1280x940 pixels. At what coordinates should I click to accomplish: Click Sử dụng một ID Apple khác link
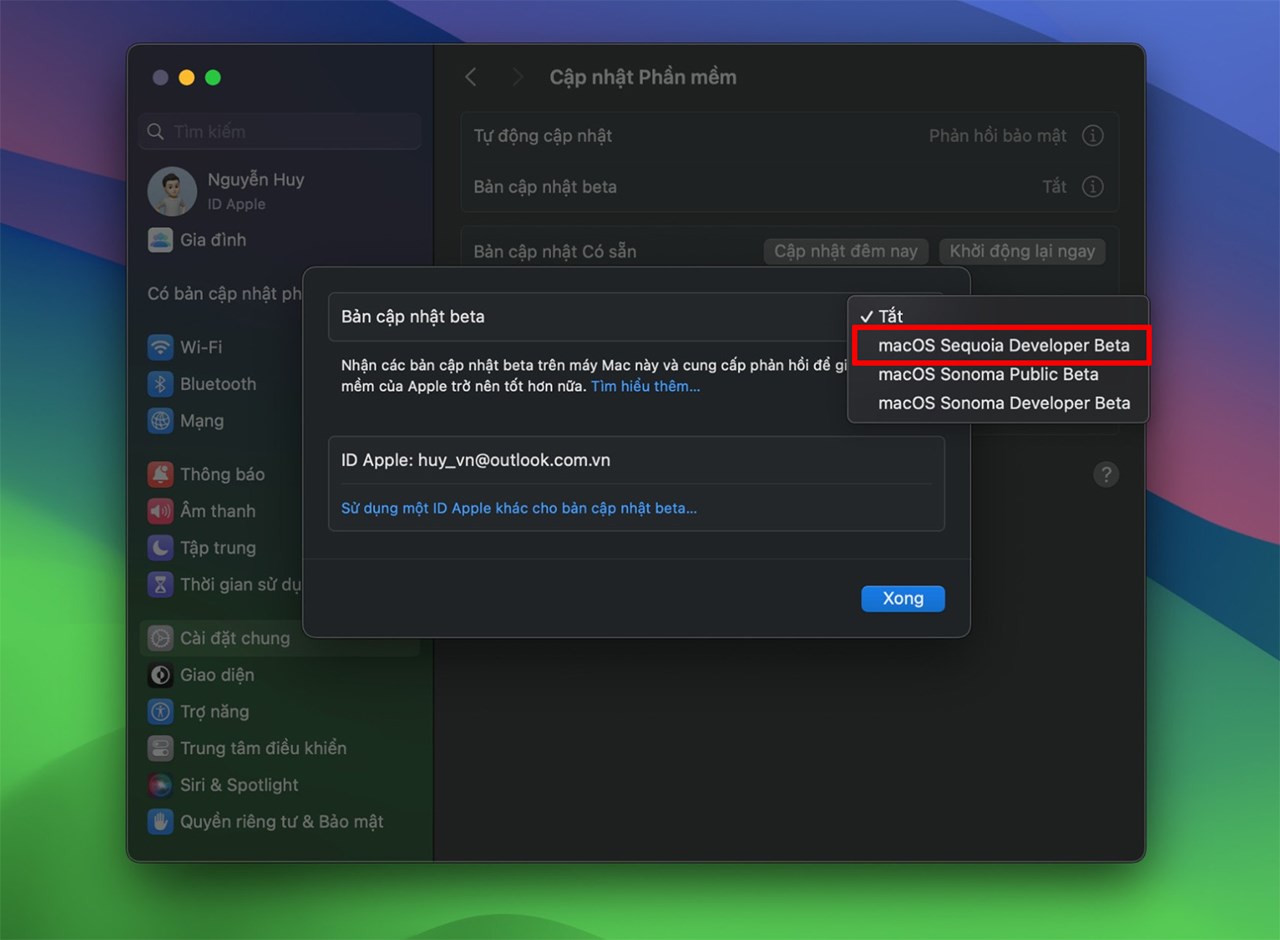(x=519, y=508)
